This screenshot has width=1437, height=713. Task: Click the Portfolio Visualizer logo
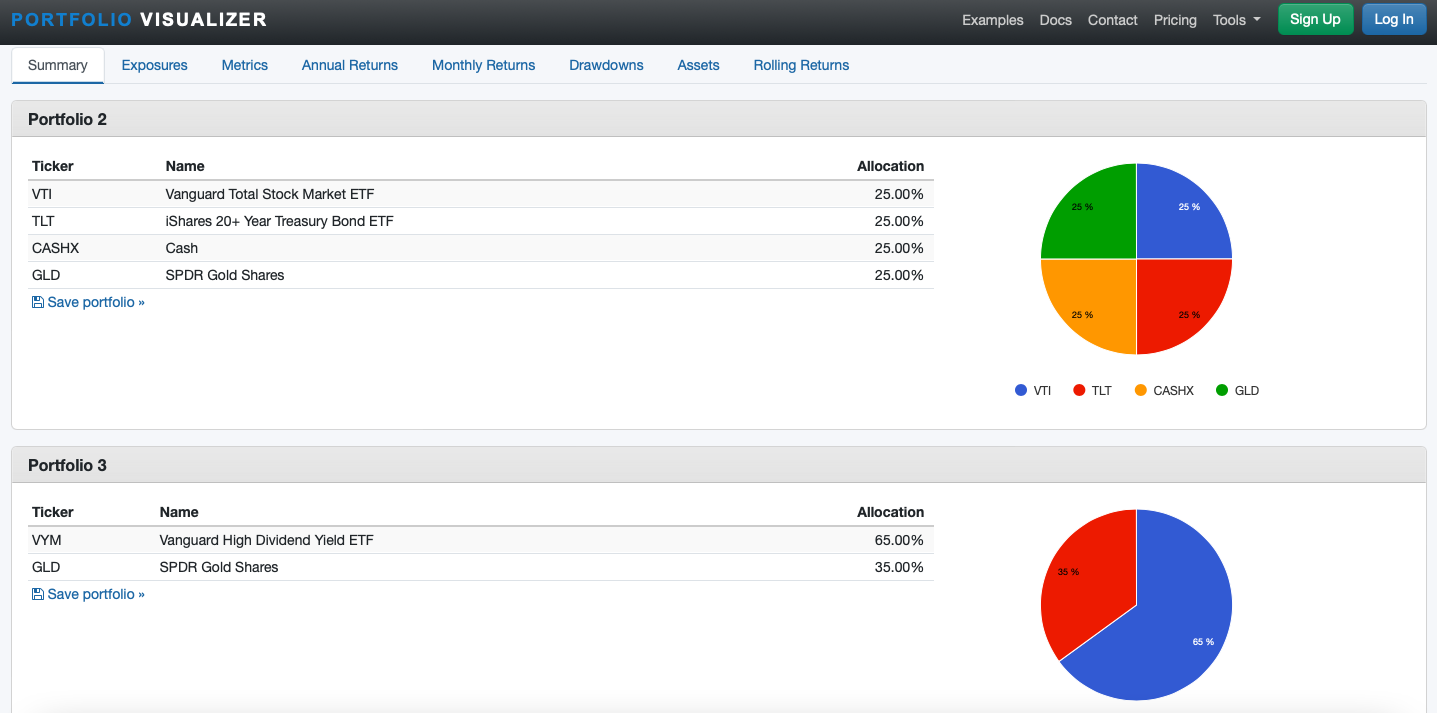coord(139,20)
